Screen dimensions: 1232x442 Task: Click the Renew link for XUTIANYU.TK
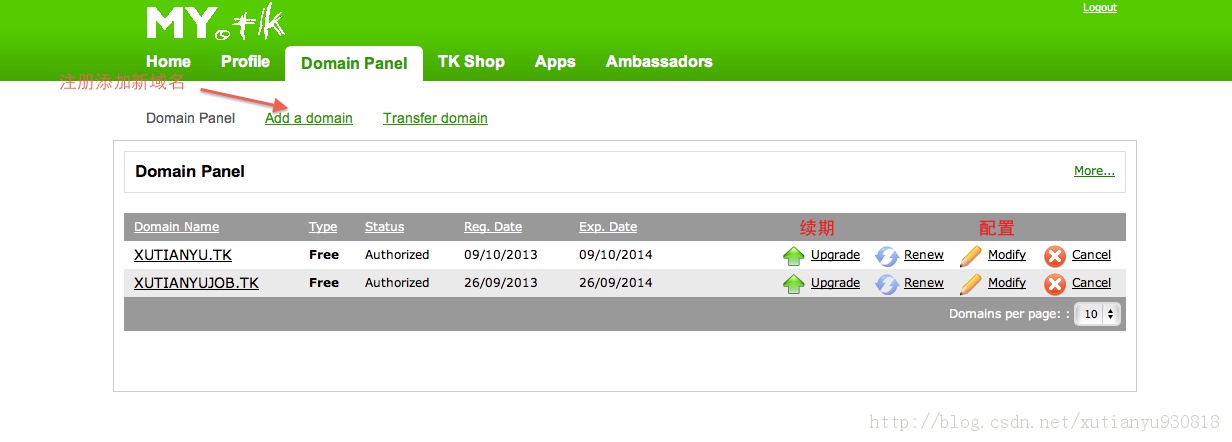click(x=924, y=255)
